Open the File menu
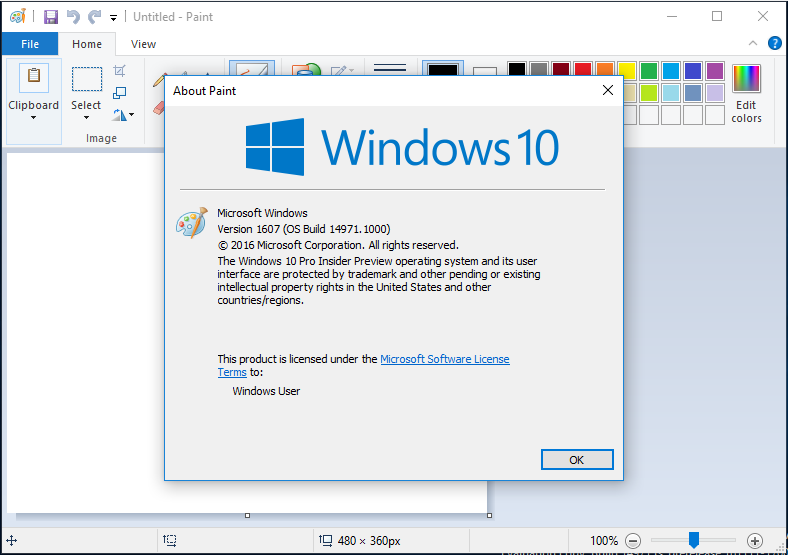The width and height of the screenshot is (788, 555). click(30, 44)
